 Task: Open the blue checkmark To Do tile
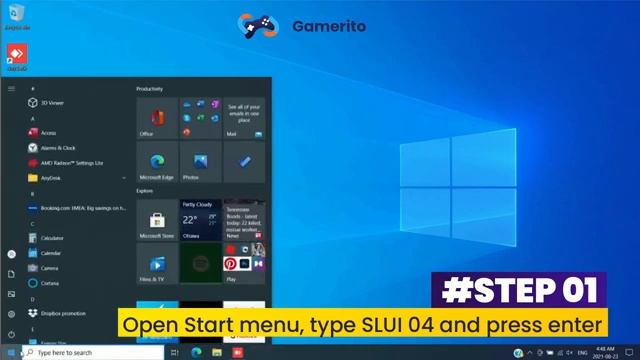click(x=244, y=162)
